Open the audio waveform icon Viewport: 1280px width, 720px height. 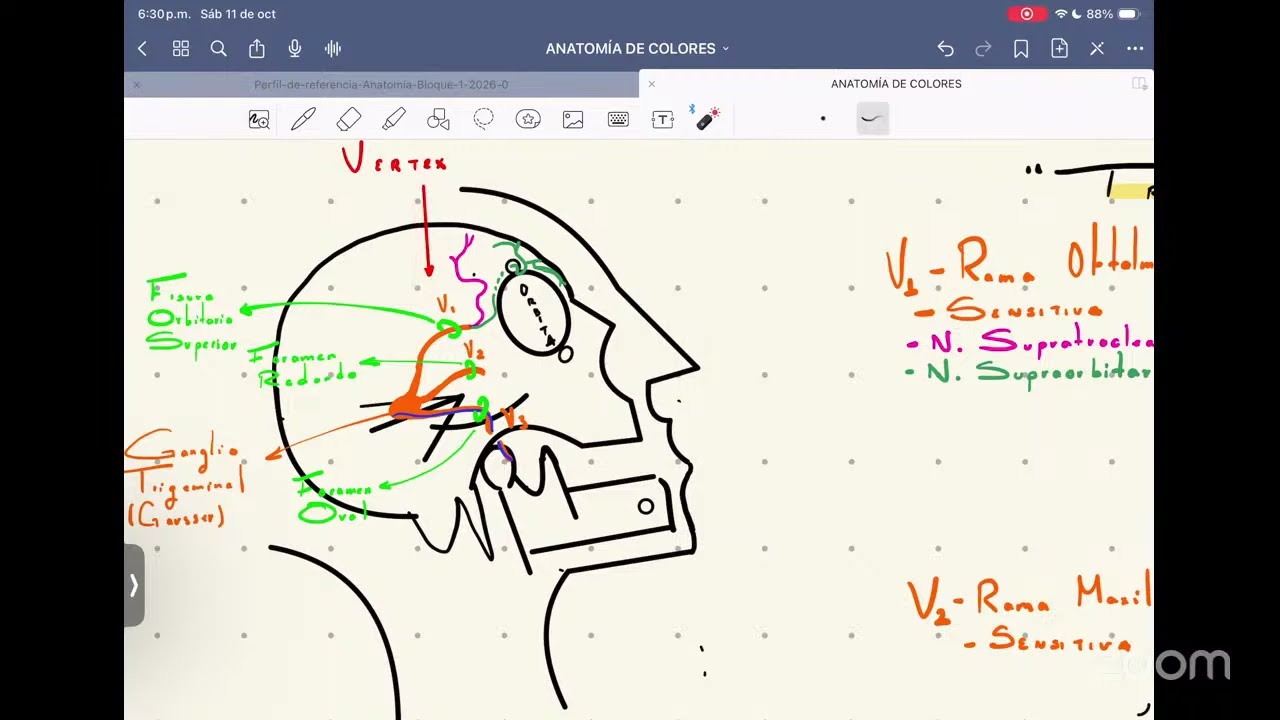(333, 48)
